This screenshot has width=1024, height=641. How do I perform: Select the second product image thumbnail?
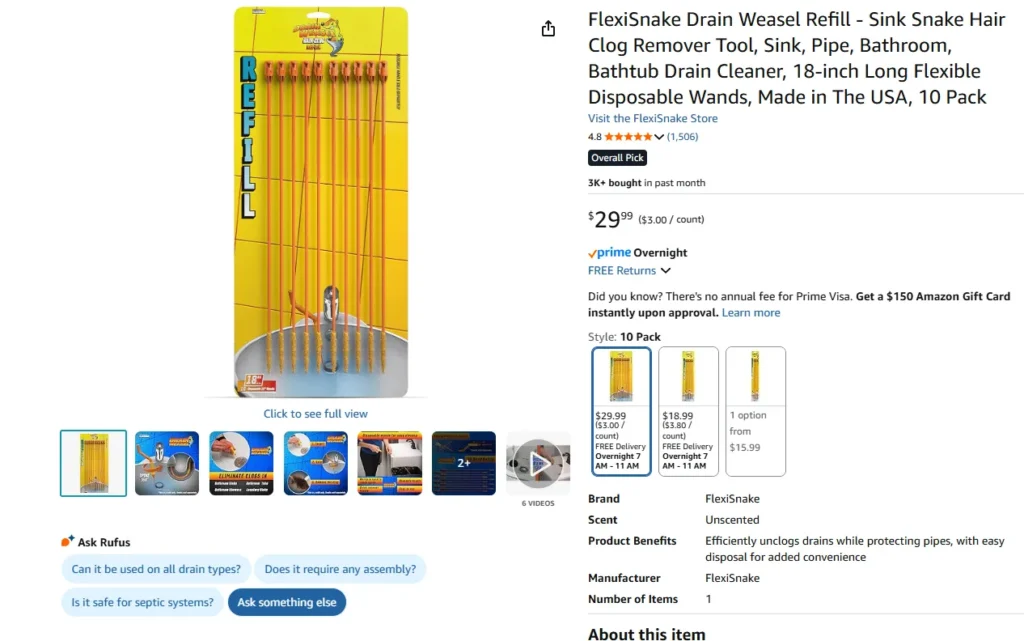(x=166, y=463)
